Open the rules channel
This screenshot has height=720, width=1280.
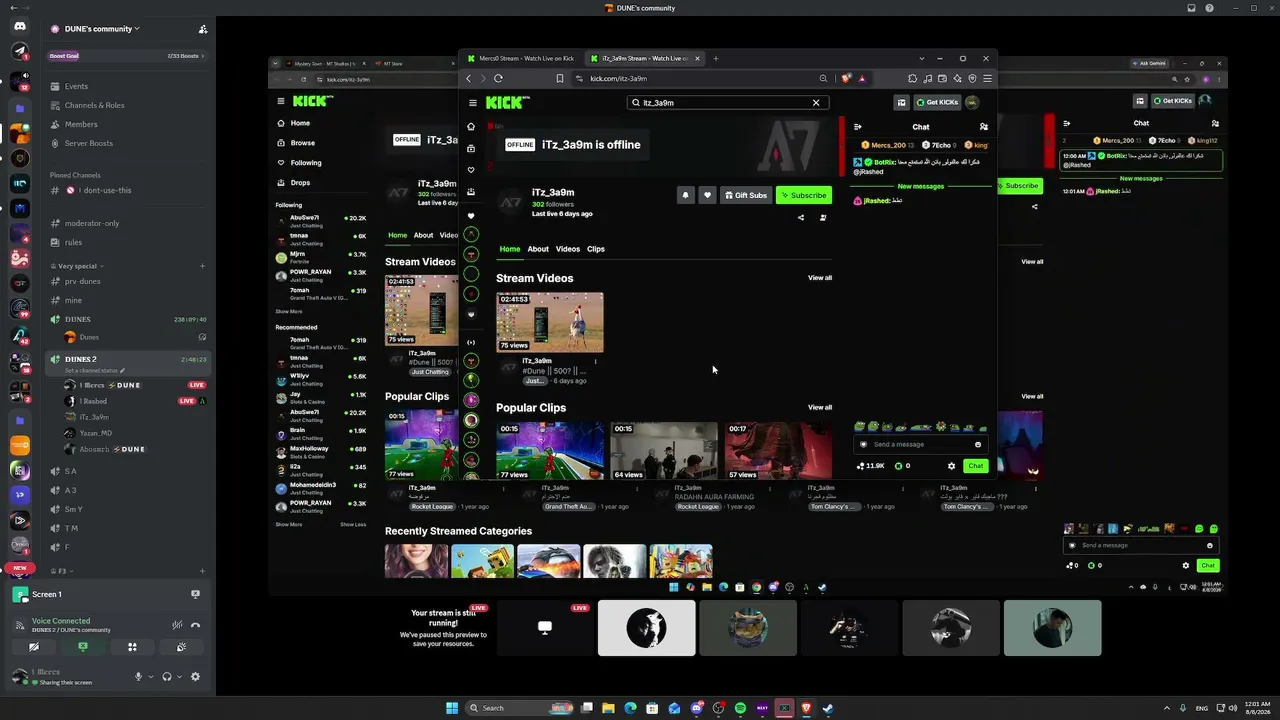pos(73,242)
